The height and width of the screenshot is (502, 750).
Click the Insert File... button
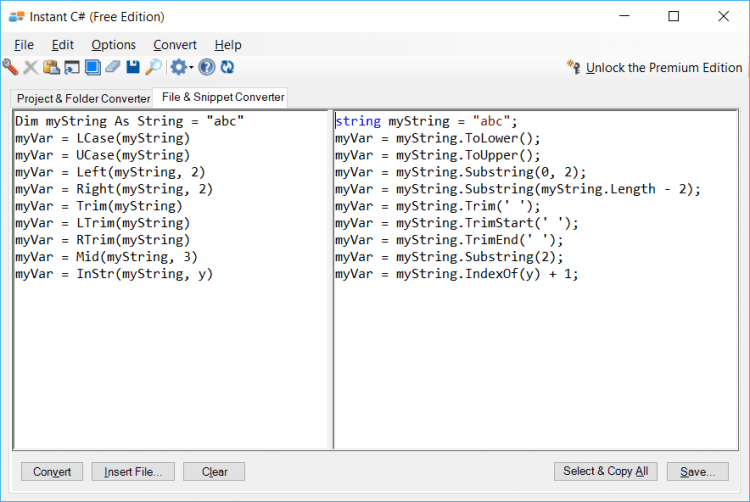pos(133,471)
